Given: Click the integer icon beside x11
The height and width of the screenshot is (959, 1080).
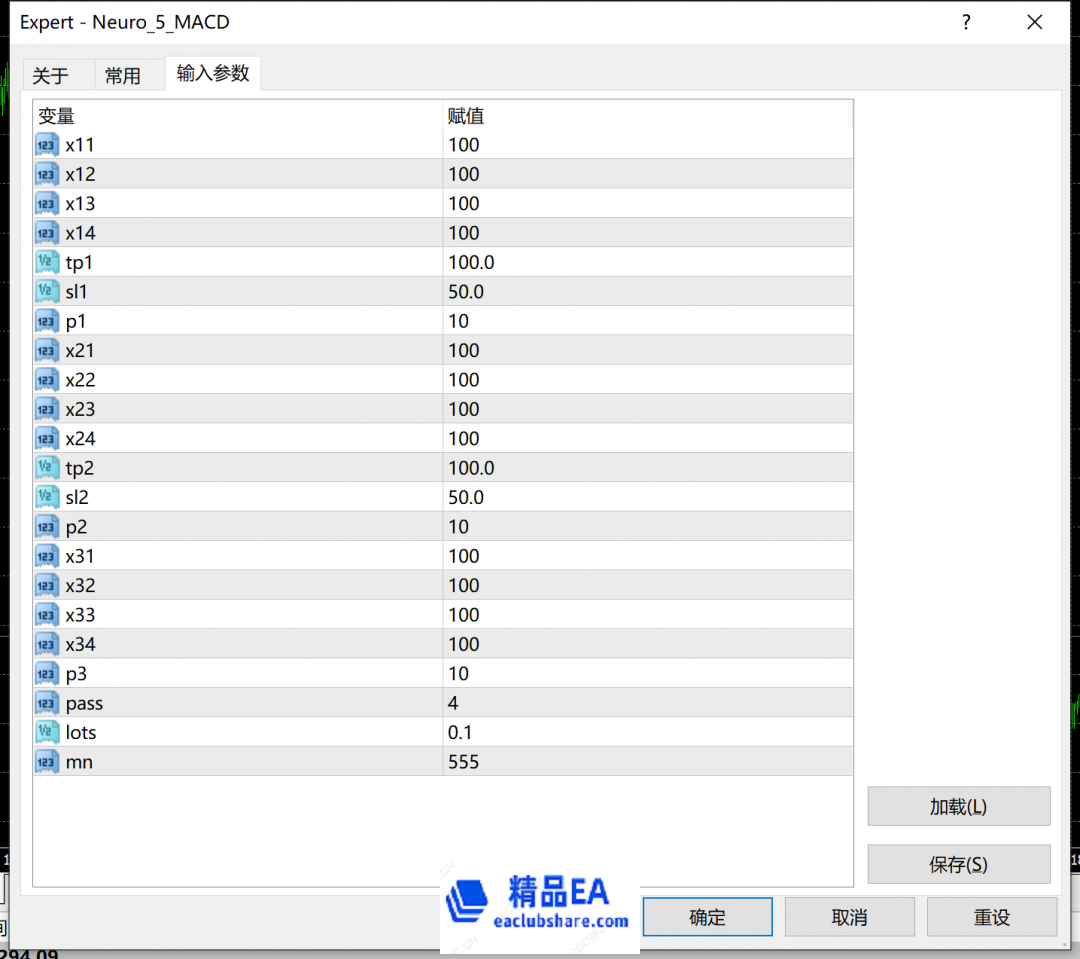Looking at the screenshot, I should pyautogui.click(x=48, y=145).
